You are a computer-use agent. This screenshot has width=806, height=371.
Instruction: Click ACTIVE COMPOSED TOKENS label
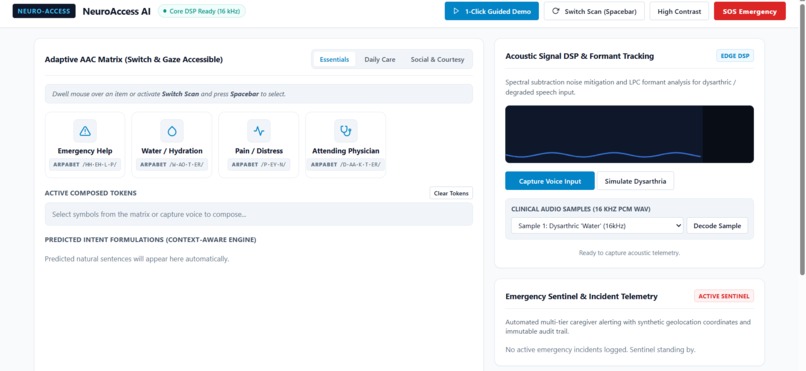(90, 193)
